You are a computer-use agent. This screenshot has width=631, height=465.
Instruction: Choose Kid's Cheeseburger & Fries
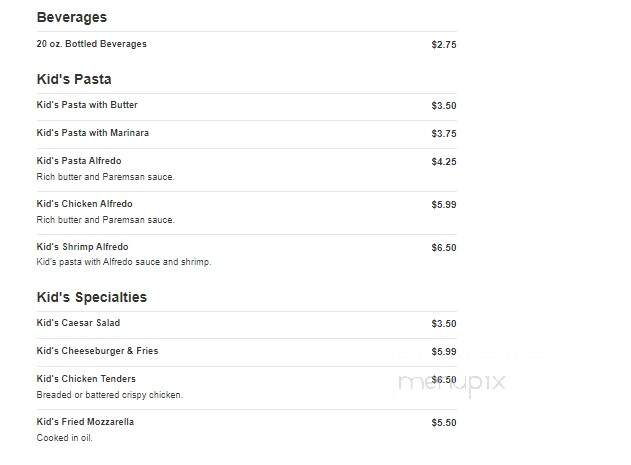click(97, 351)
